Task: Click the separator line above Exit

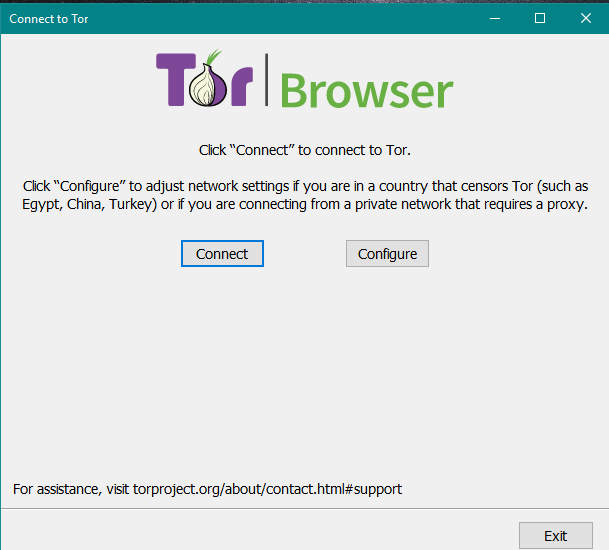Action: pos(304,509)
